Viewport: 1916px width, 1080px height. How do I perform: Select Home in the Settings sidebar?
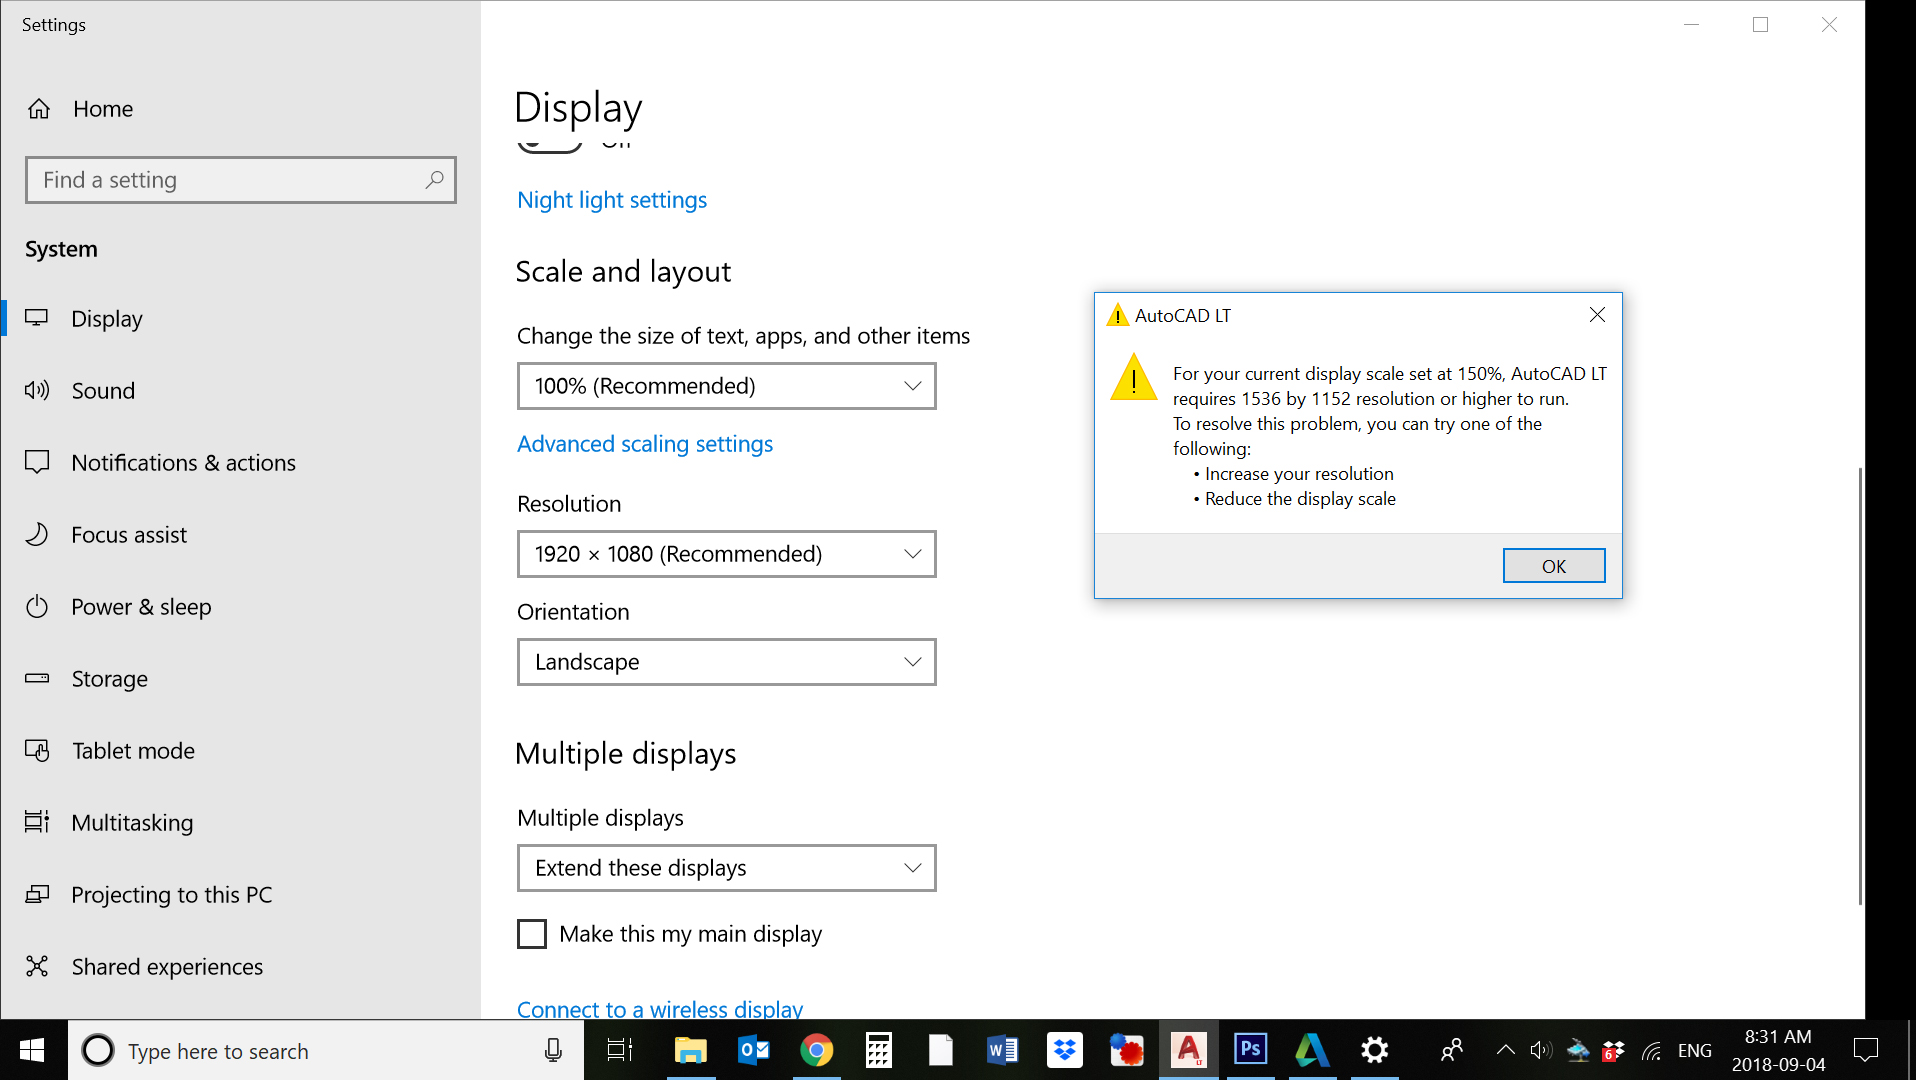point(102,109)
